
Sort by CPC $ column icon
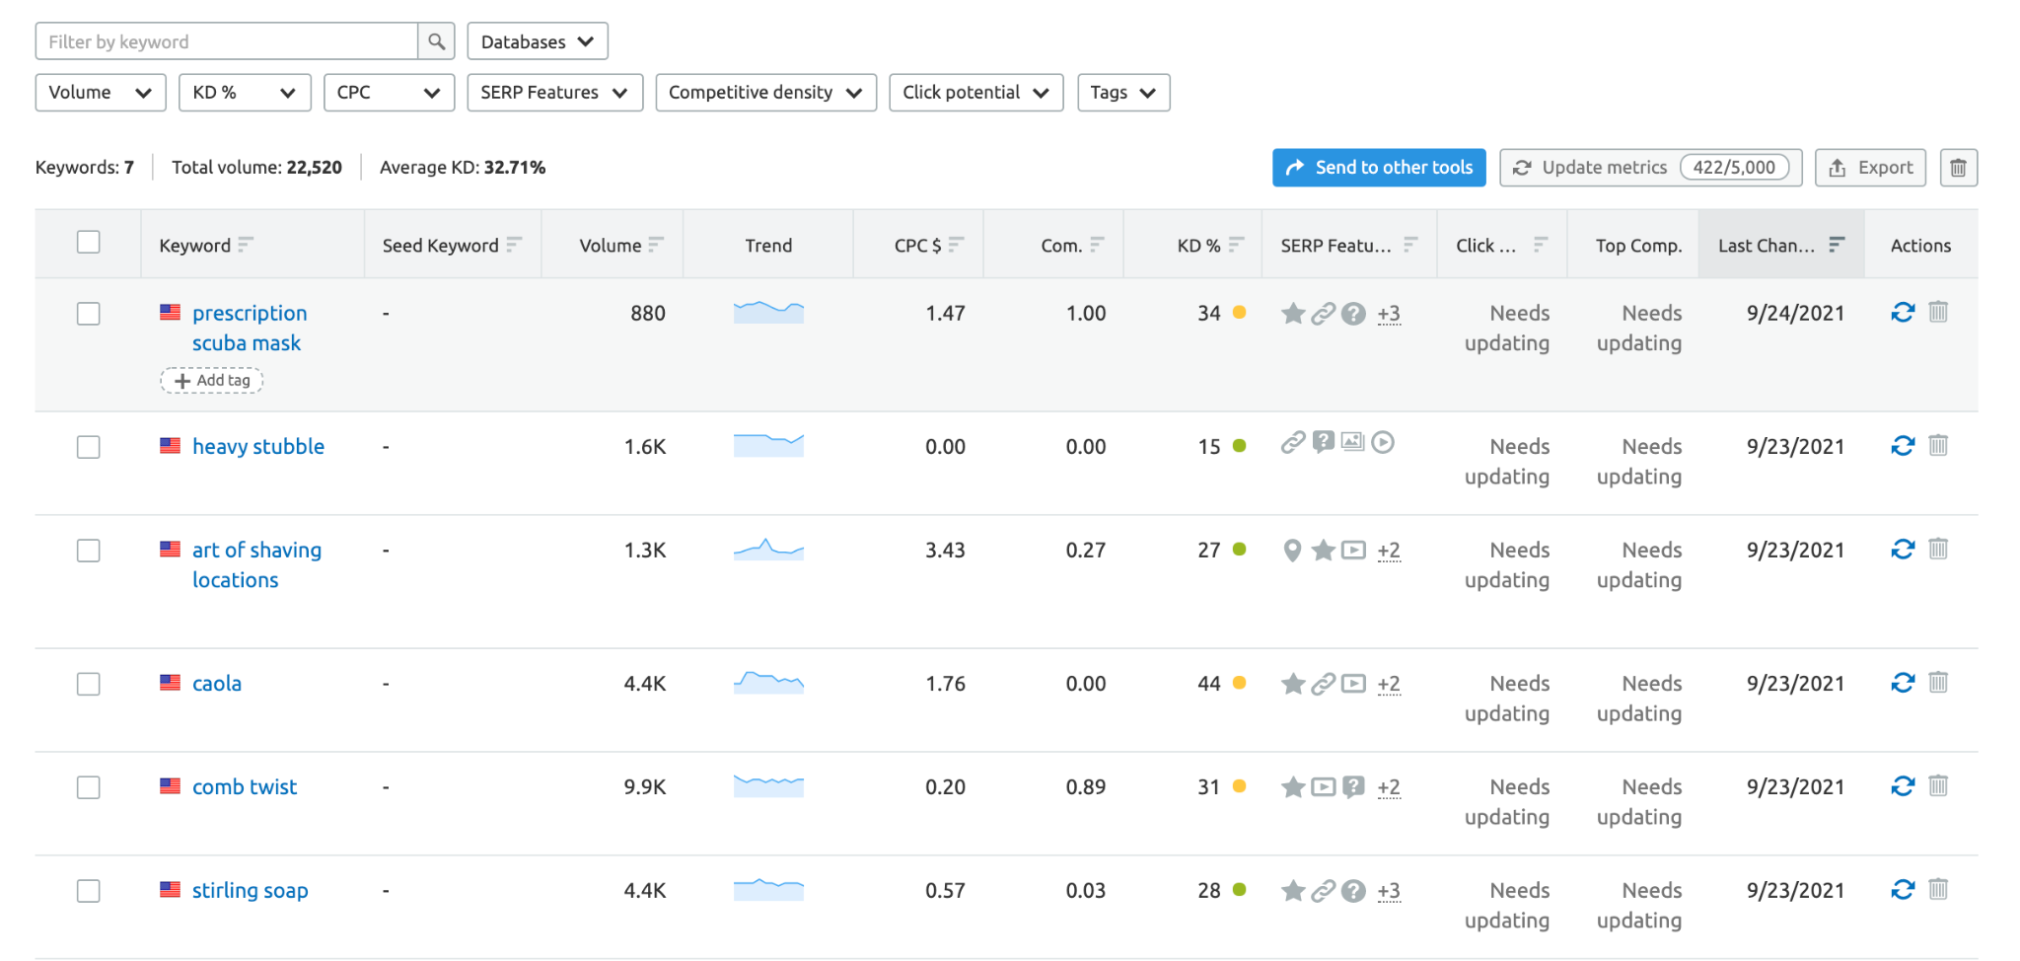pyautogui.click(x=956, y=245)
